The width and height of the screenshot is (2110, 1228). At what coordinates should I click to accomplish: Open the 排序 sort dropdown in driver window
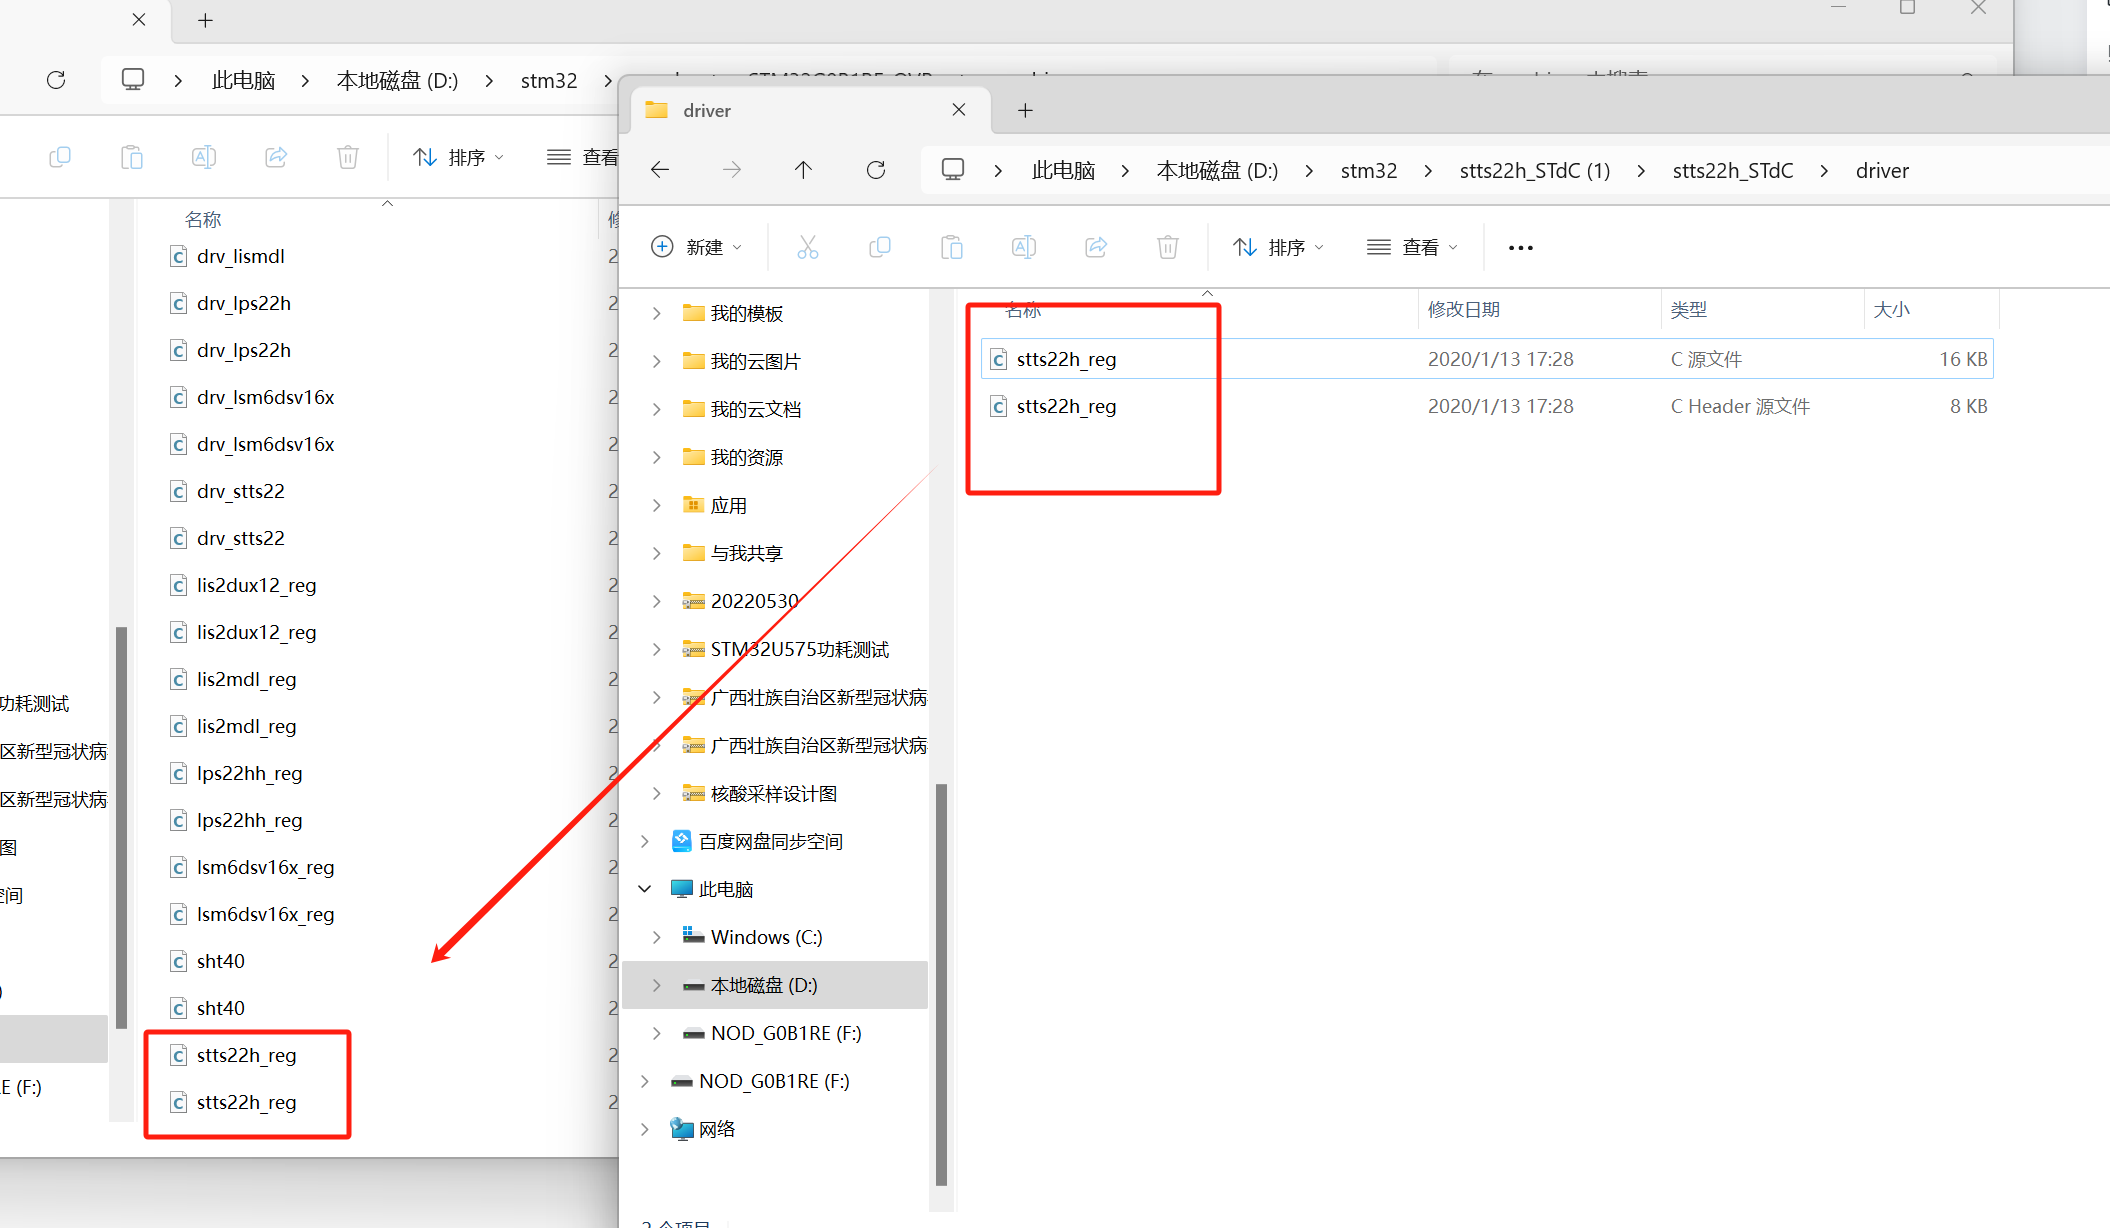1277,247
